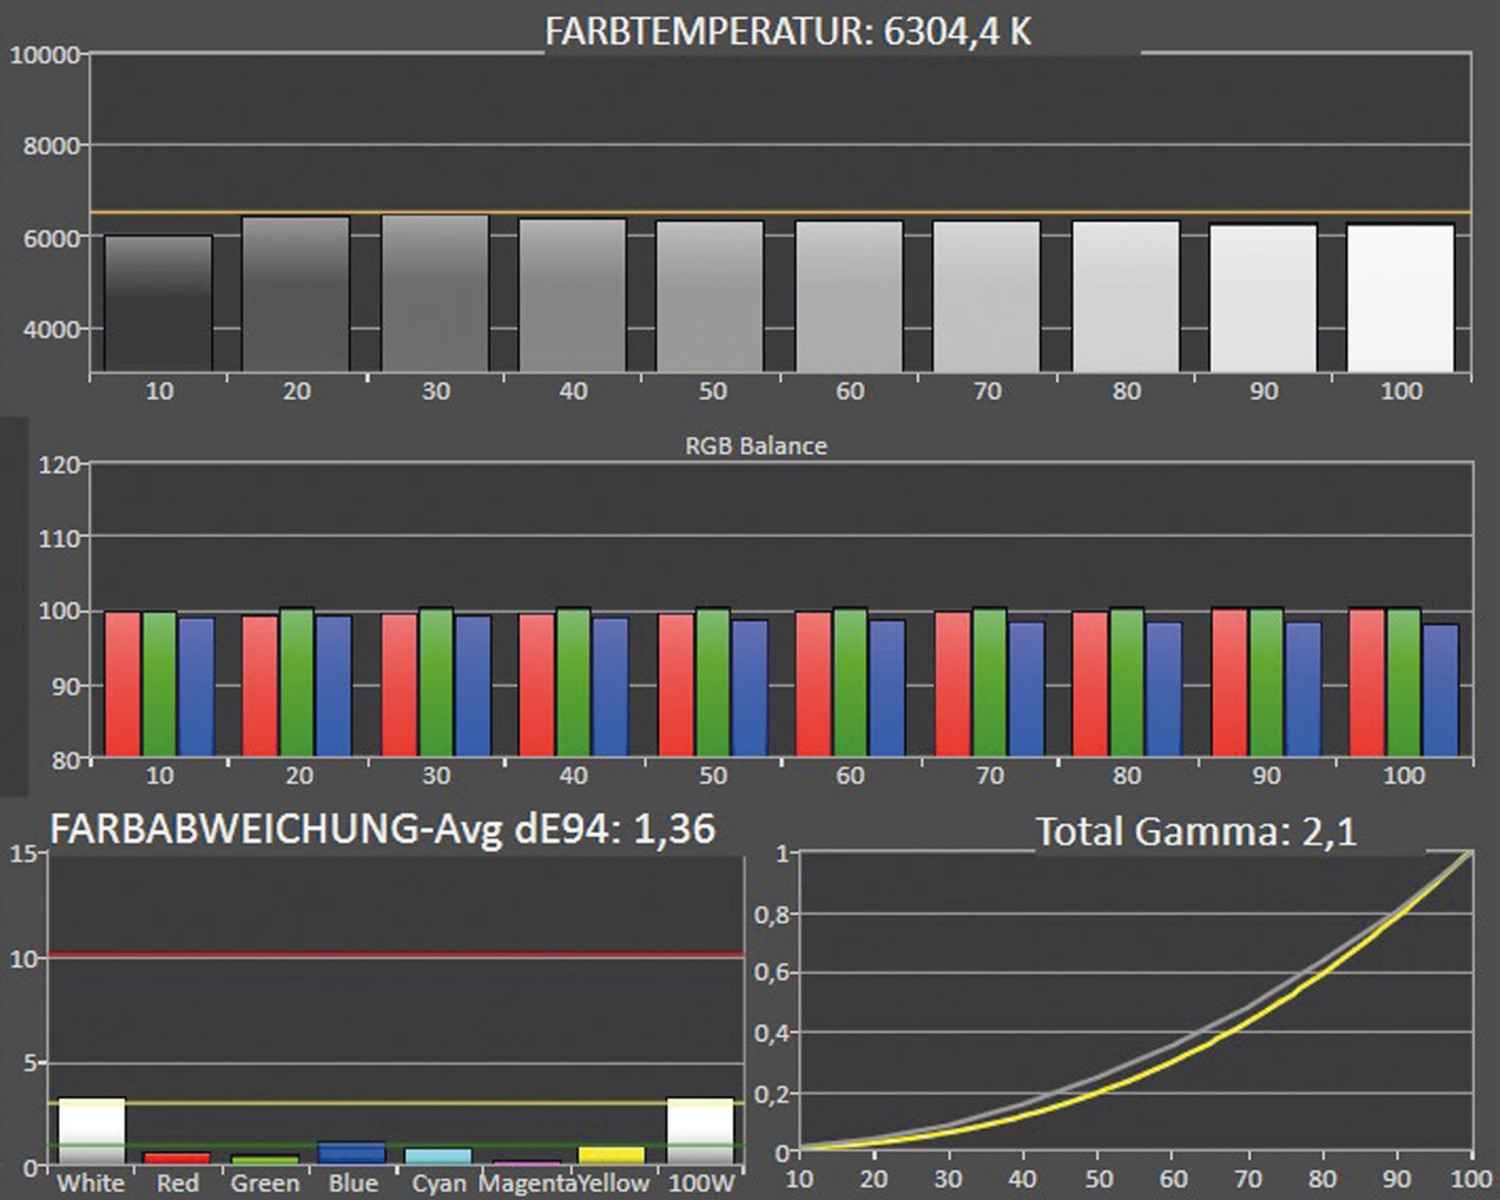This screenshot has width=1500, height=1200.
Task: Select the green RGB Balance bar at 60
Action: (850, 682)
